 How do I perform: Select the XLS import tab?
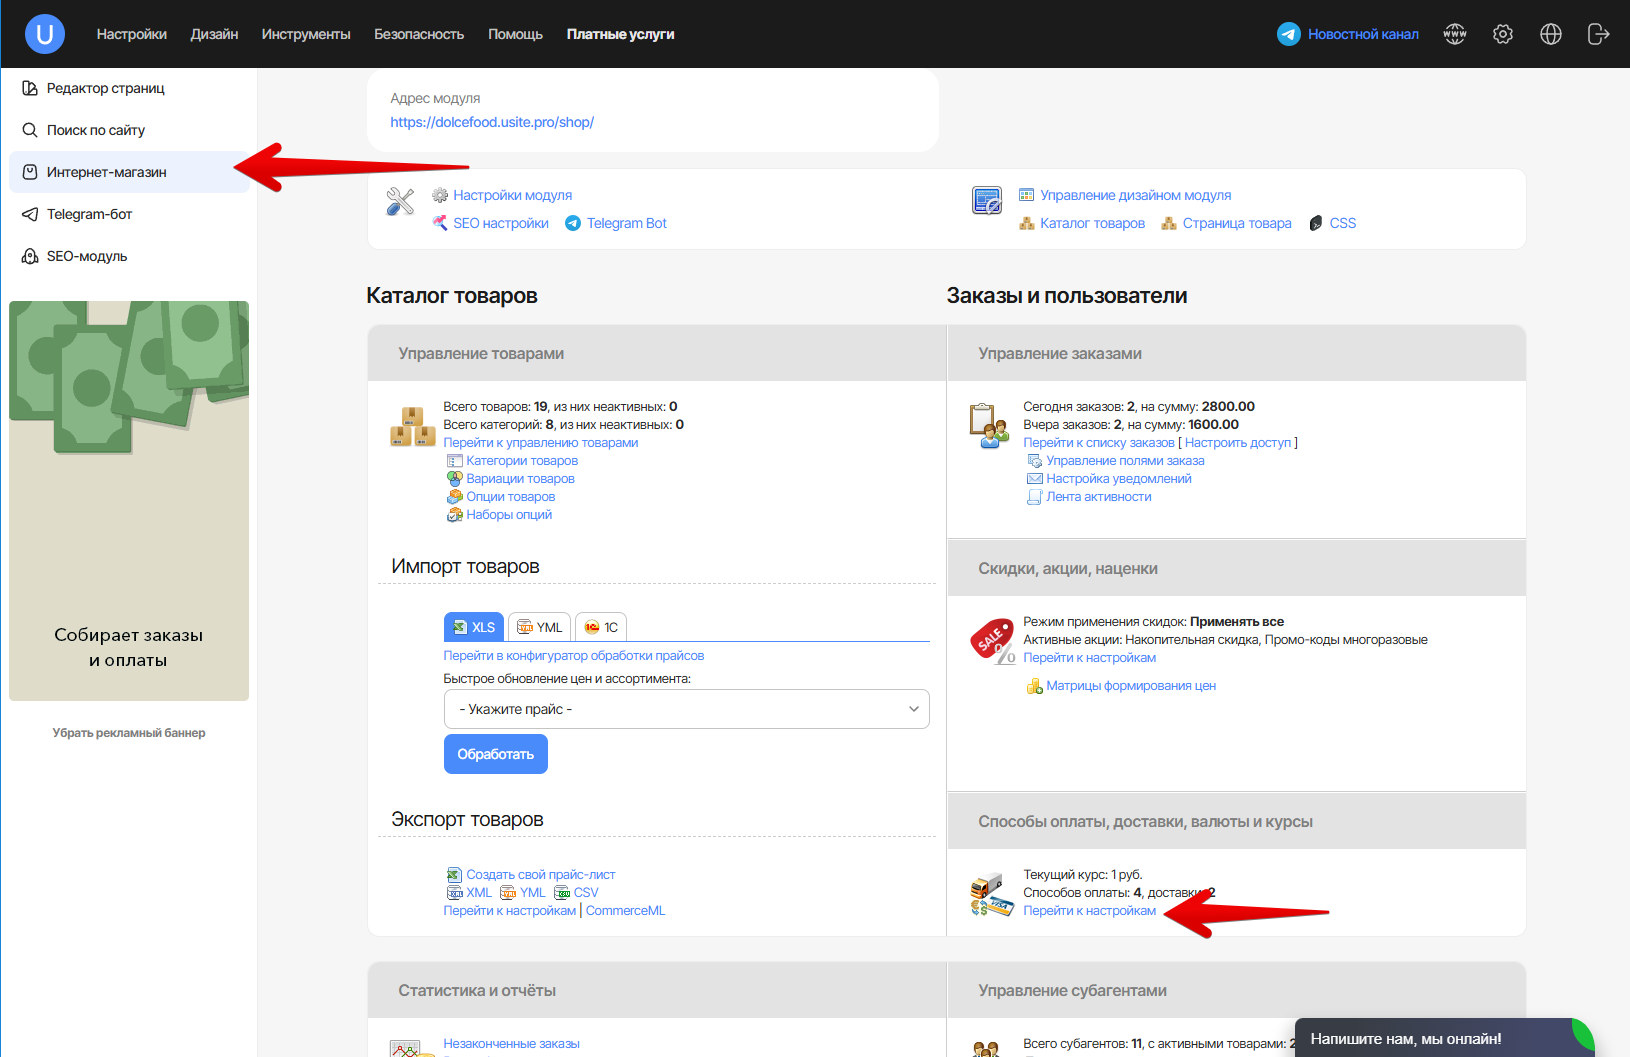tap(474, 627)
